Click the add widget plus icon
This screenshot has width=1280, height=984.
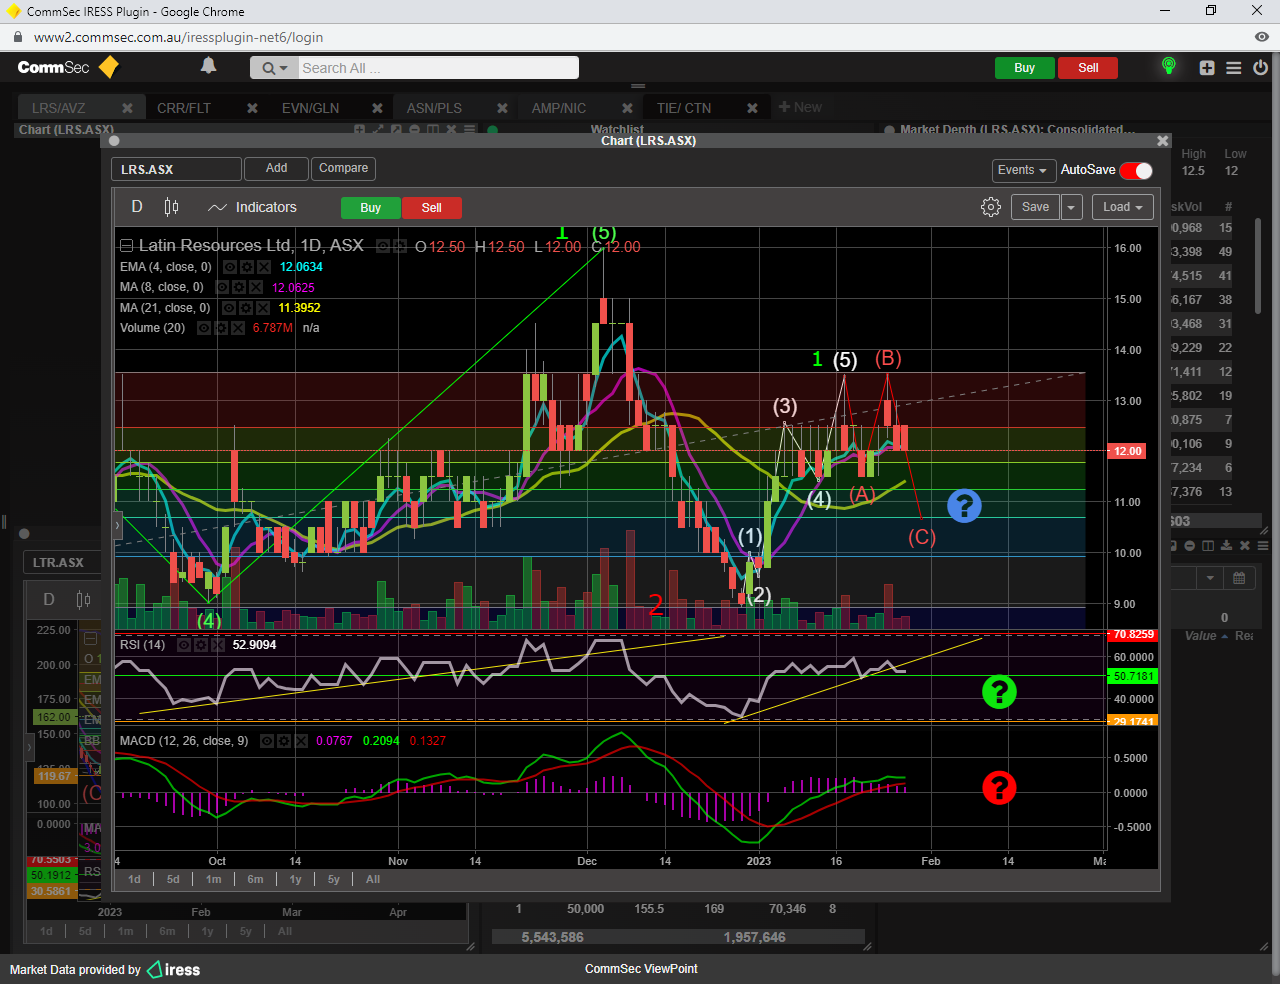pos(1207,68)
